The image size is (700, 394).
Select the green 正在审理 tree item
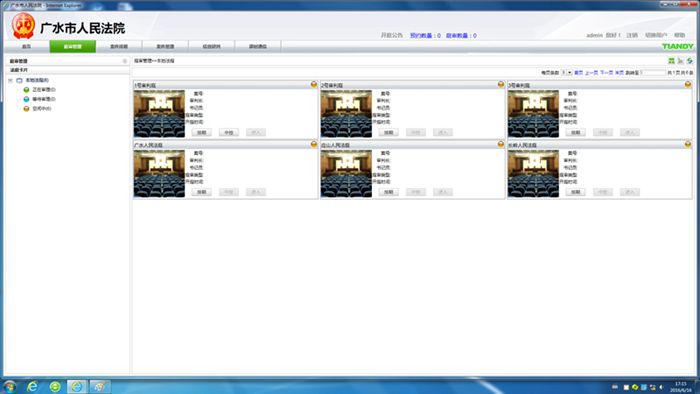(x=40, y=90)
